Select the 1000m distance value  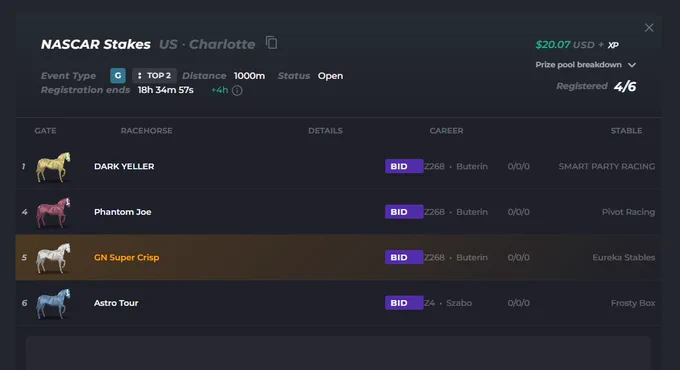pyautogui.click(x=249, y=75)
